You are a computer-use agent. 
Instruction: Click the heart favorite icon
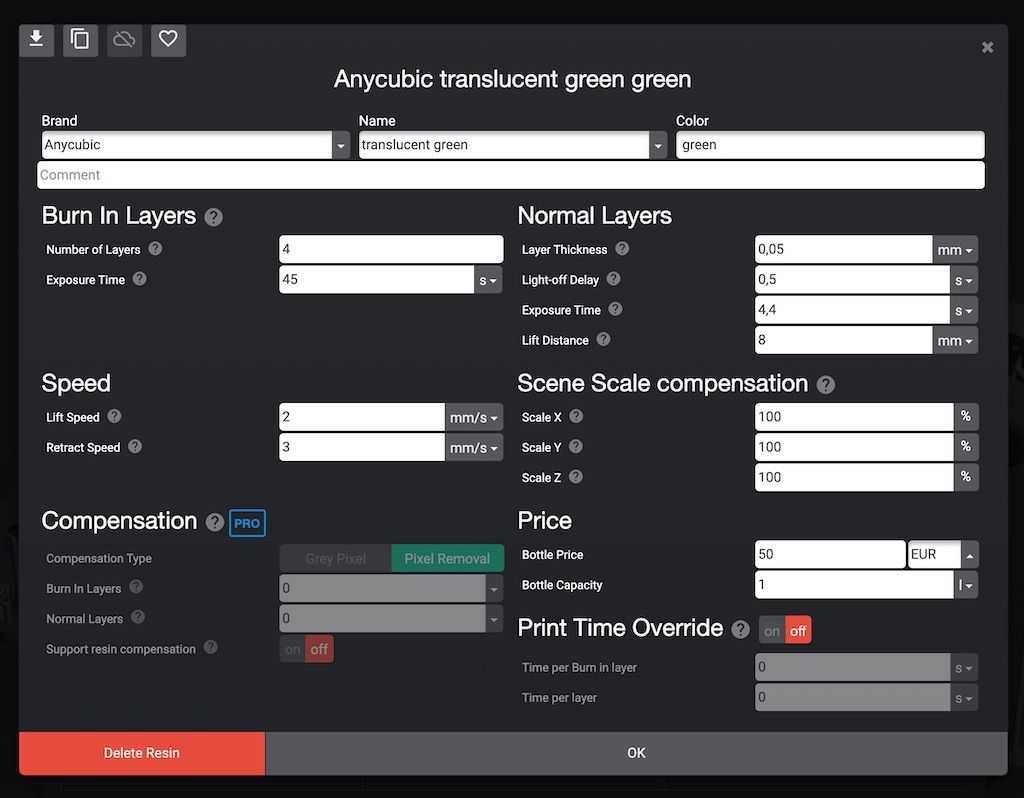(x=168, y=40)
